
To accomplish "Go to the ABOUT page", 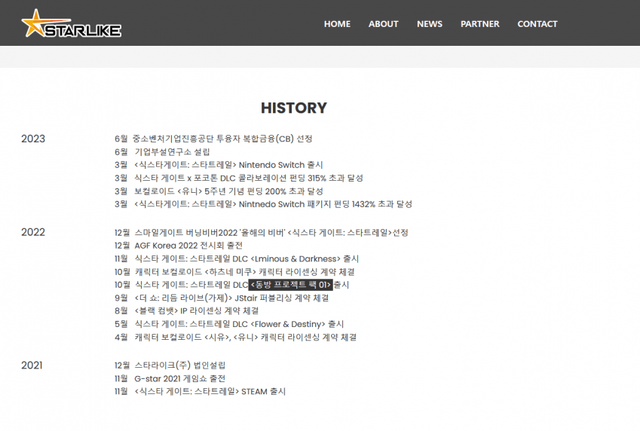I will (383, 24).
